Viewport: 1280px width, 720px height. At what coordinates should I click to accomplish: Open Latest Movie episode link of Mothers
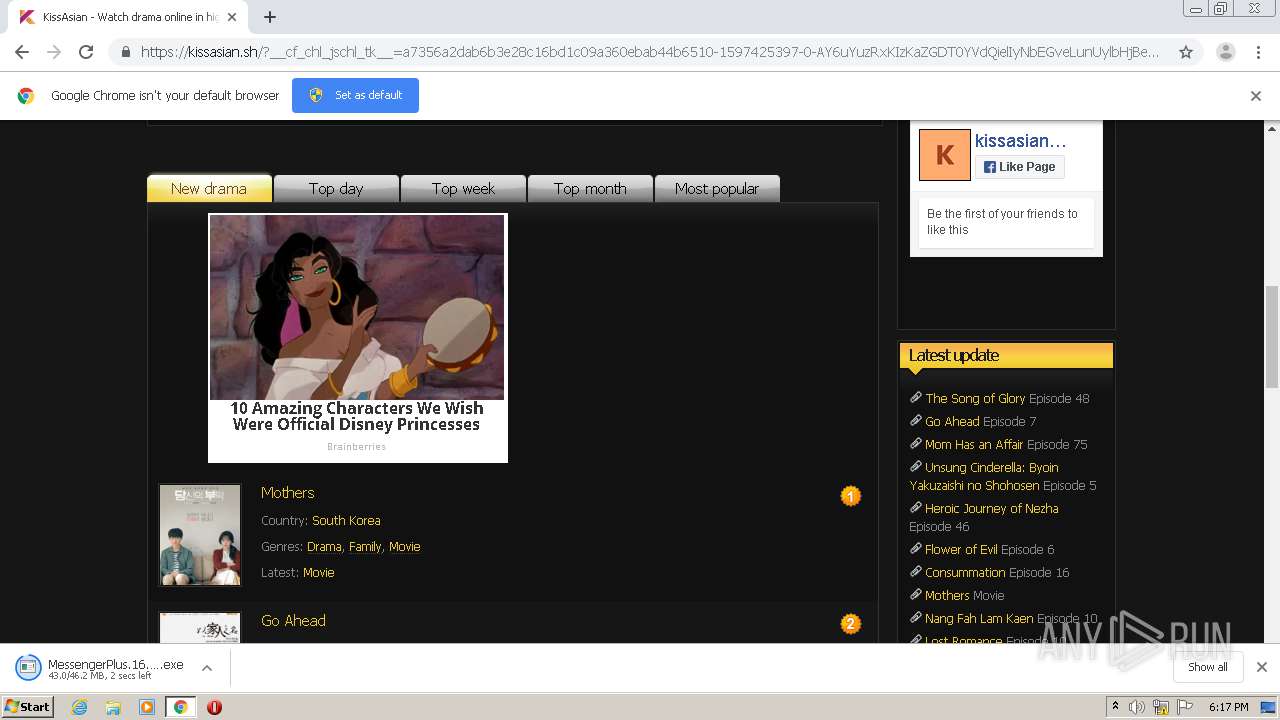click(x=318, y=572)
